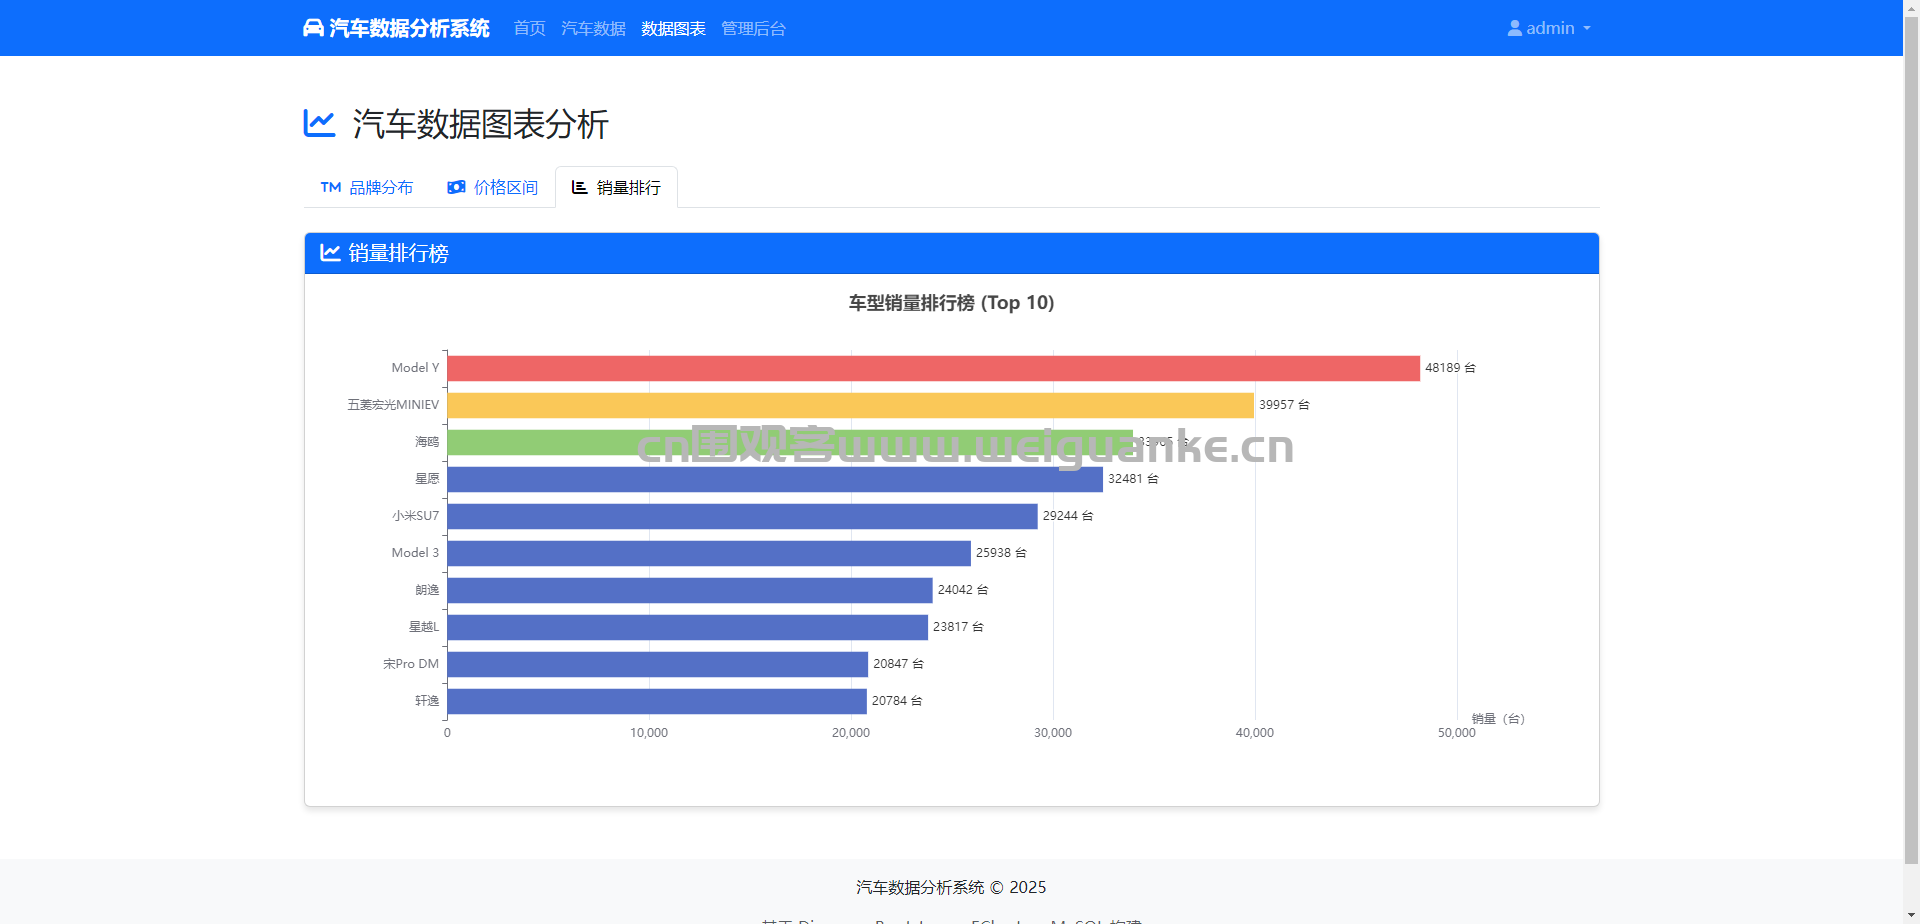Switch to the 价格区间 tab

tap(492, 187)
